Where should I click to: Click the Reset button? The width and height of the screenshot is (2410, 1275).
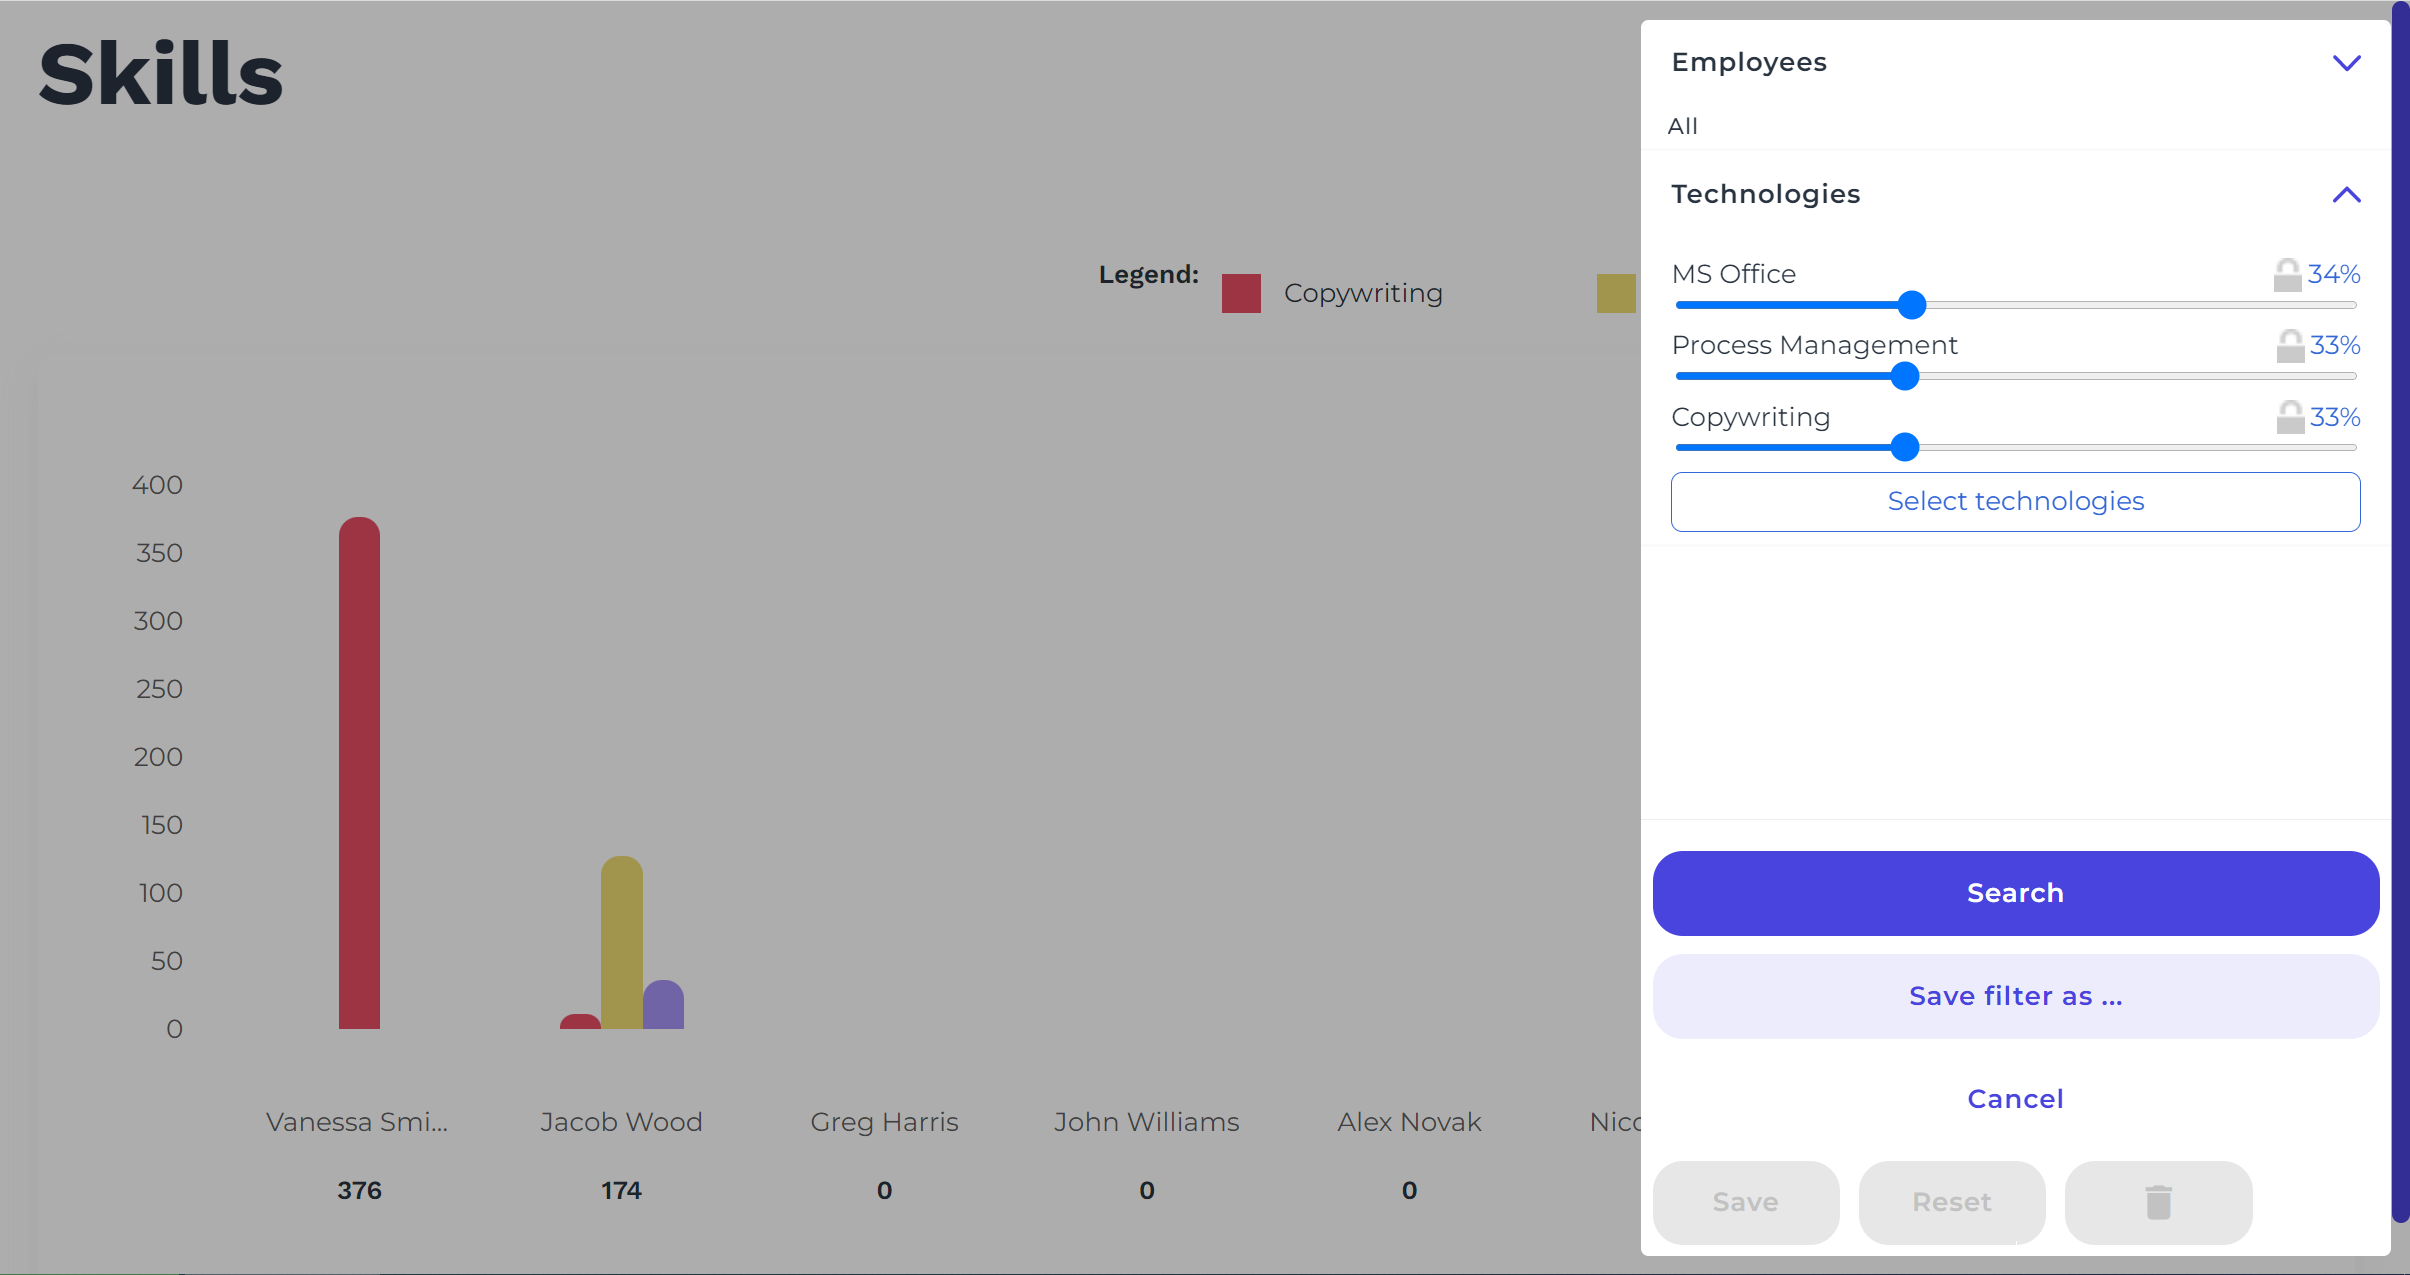click(1951, 1202)
